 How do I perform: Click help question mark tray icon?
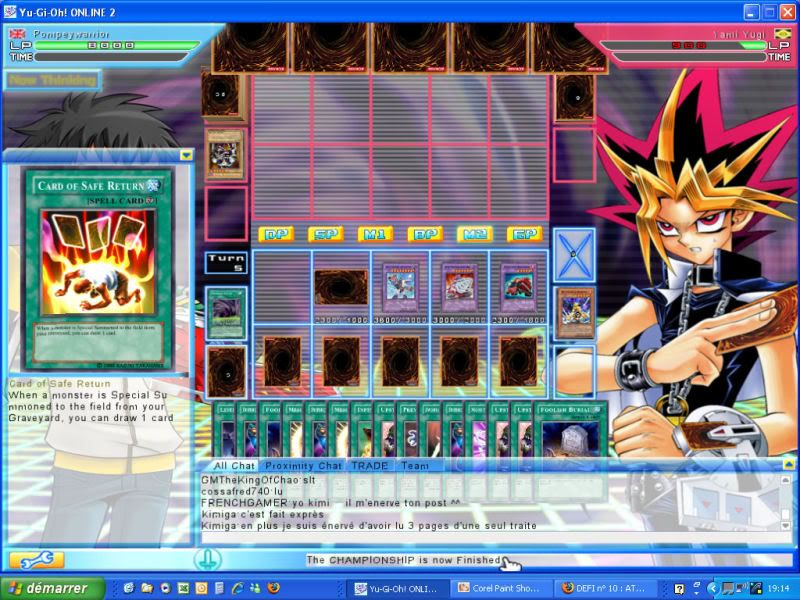(679, 589)
